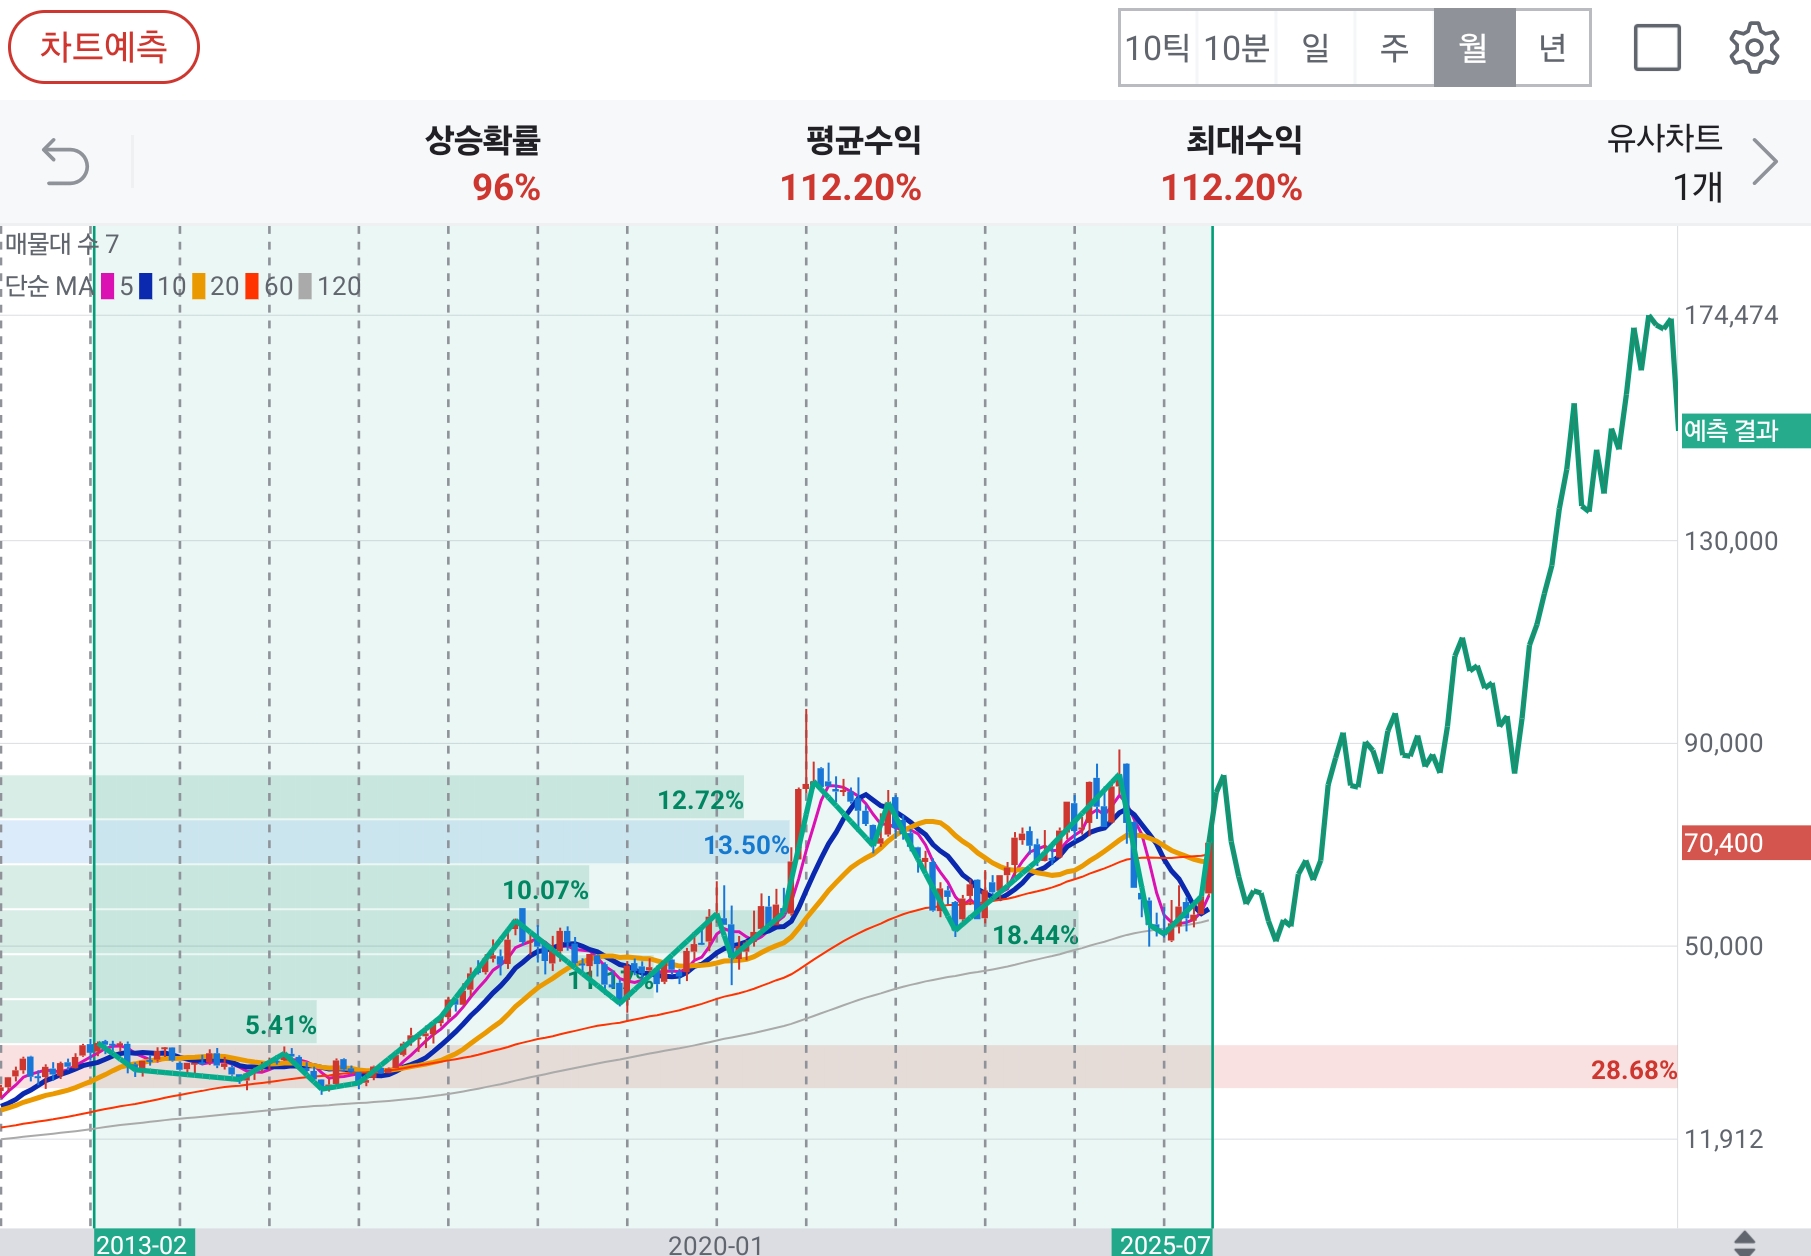Image resolution: width=1811 pixels, height=1256 pixels.
Task: Select the 2013-02 start date marker
Action: click(x=143, y=1243)
